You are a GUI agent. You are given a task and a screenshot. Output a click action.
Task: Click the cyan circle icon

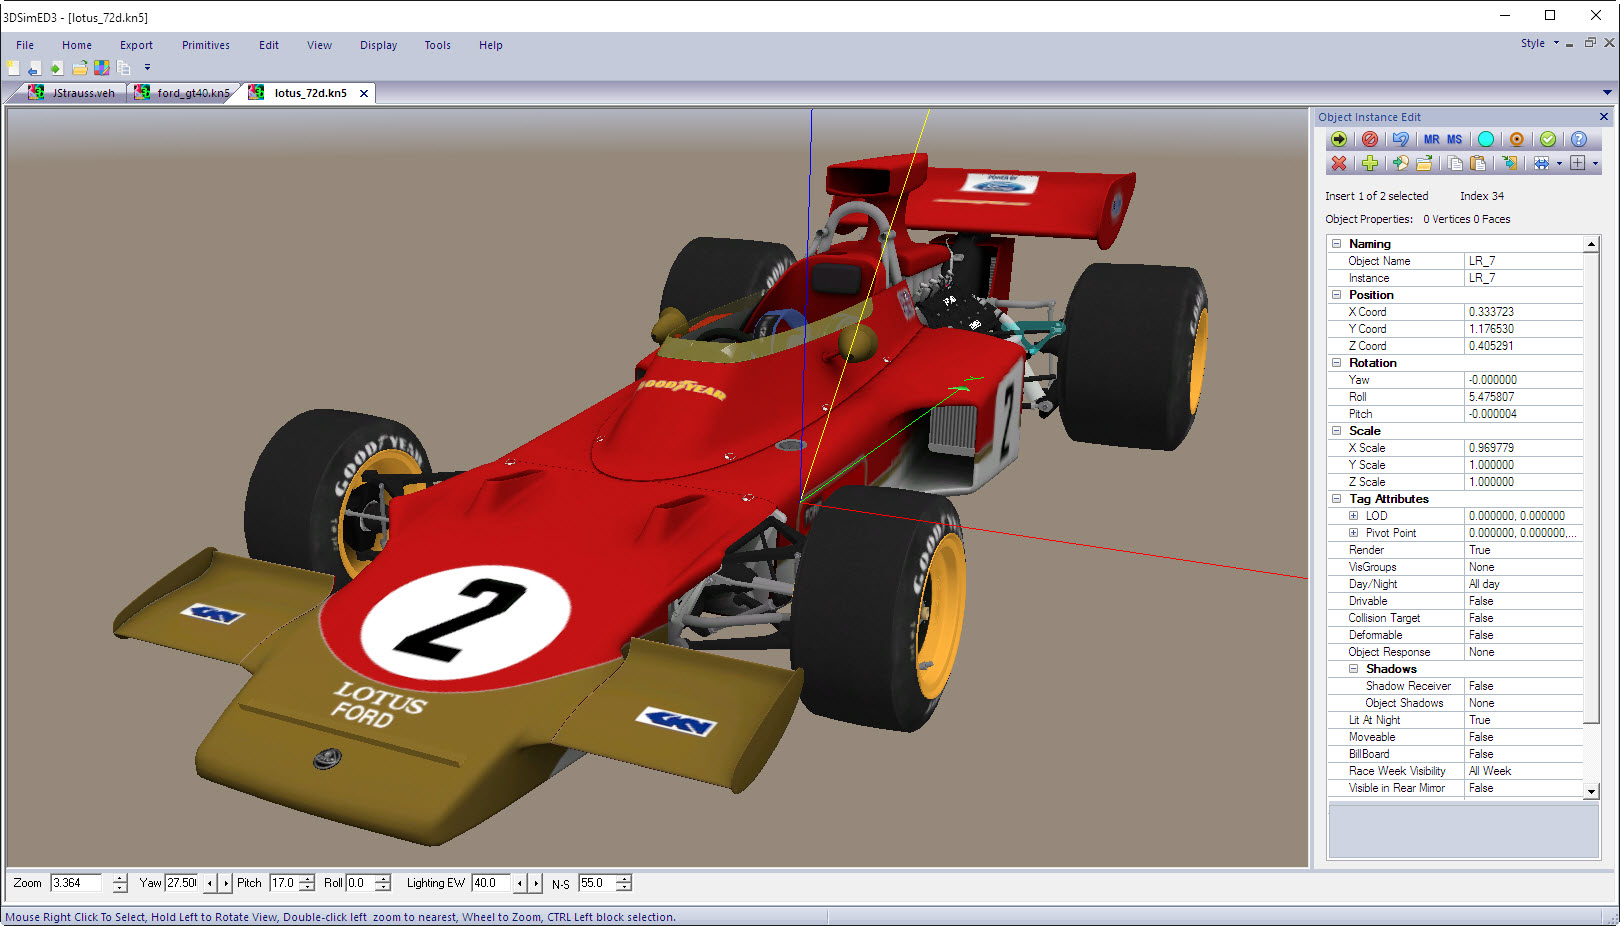click(1486, 139)
